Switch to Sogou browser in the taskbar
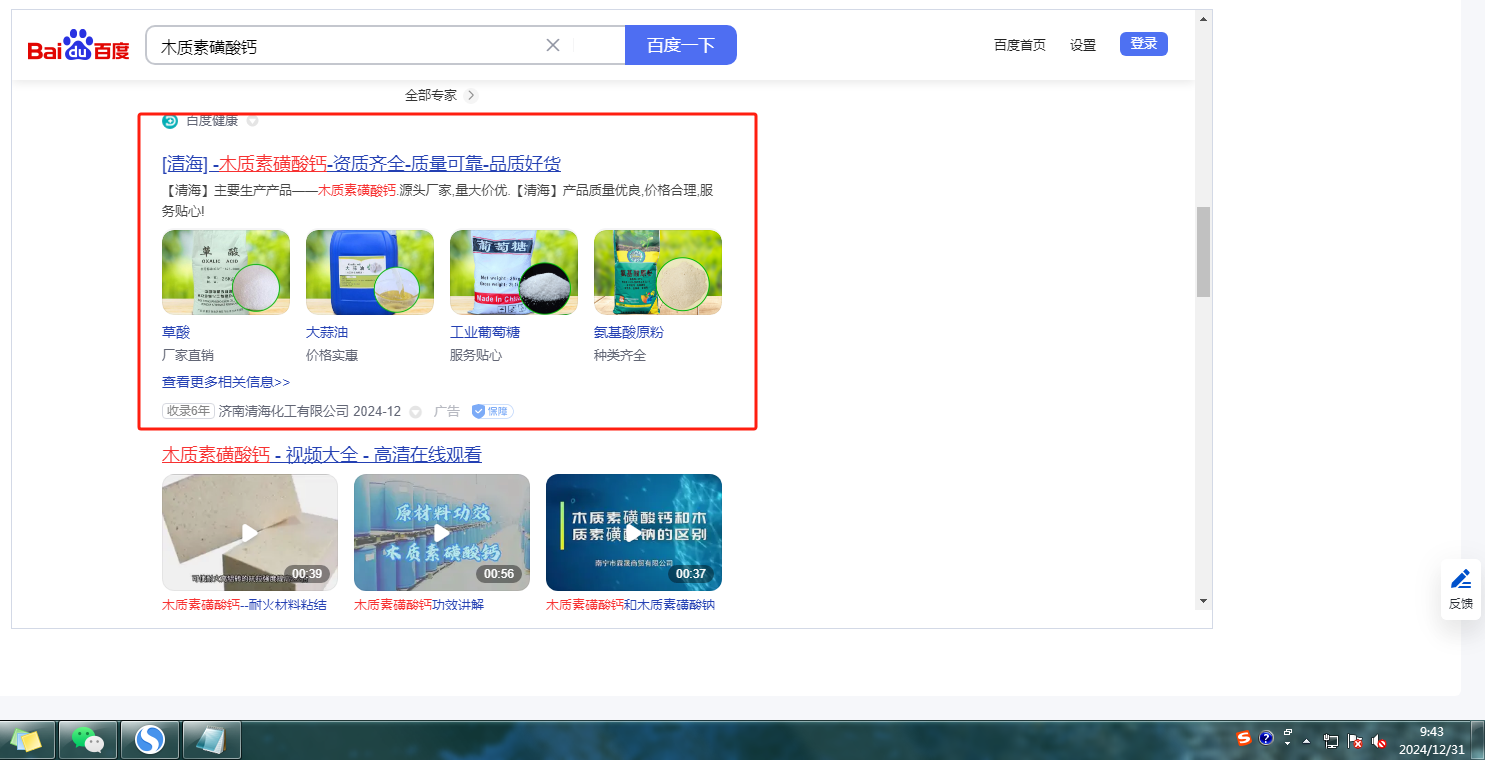 pyautogui.click(x=150, y=740)
